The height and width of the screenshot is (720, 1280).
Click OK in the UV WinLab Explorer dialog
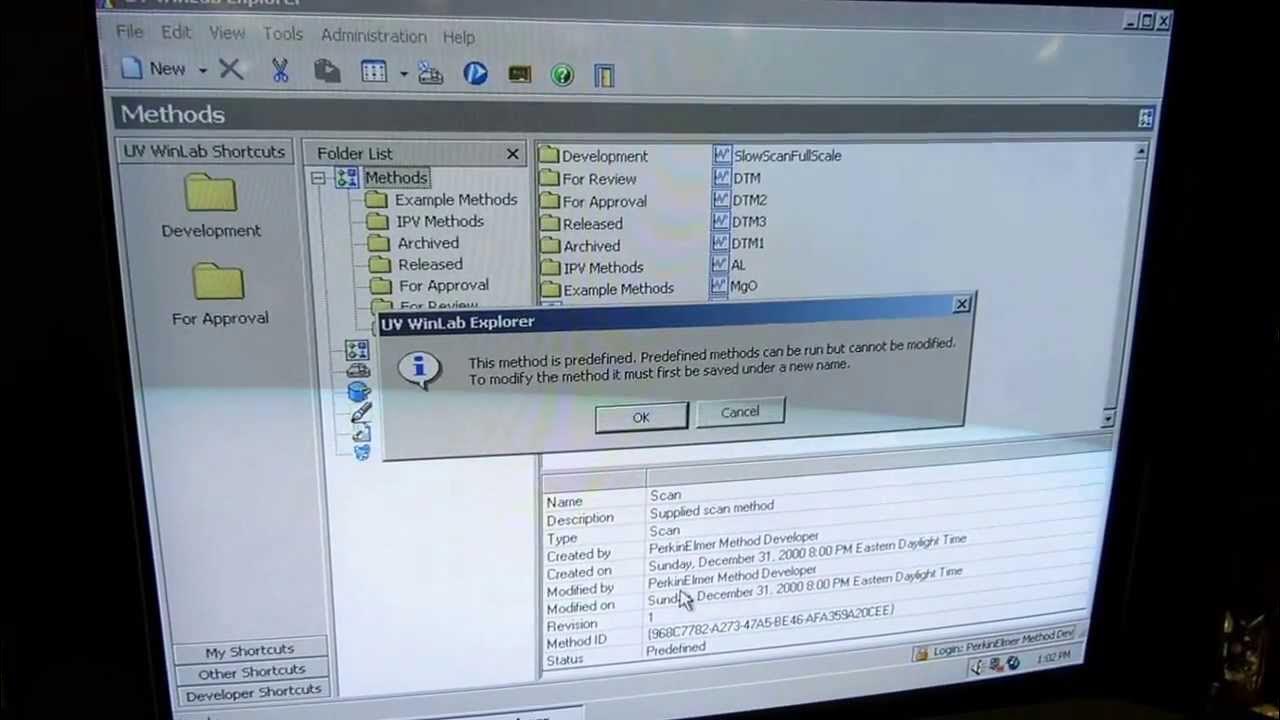coord(641,417)
